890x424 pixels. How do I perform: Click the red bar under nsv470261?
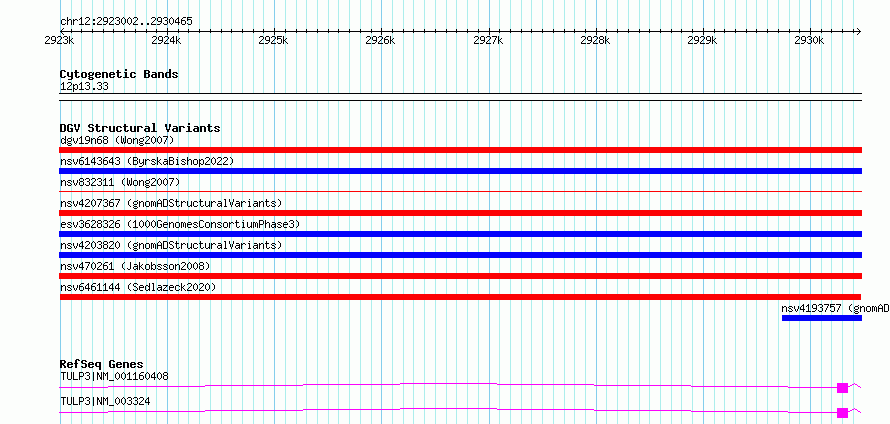point(460,276)
